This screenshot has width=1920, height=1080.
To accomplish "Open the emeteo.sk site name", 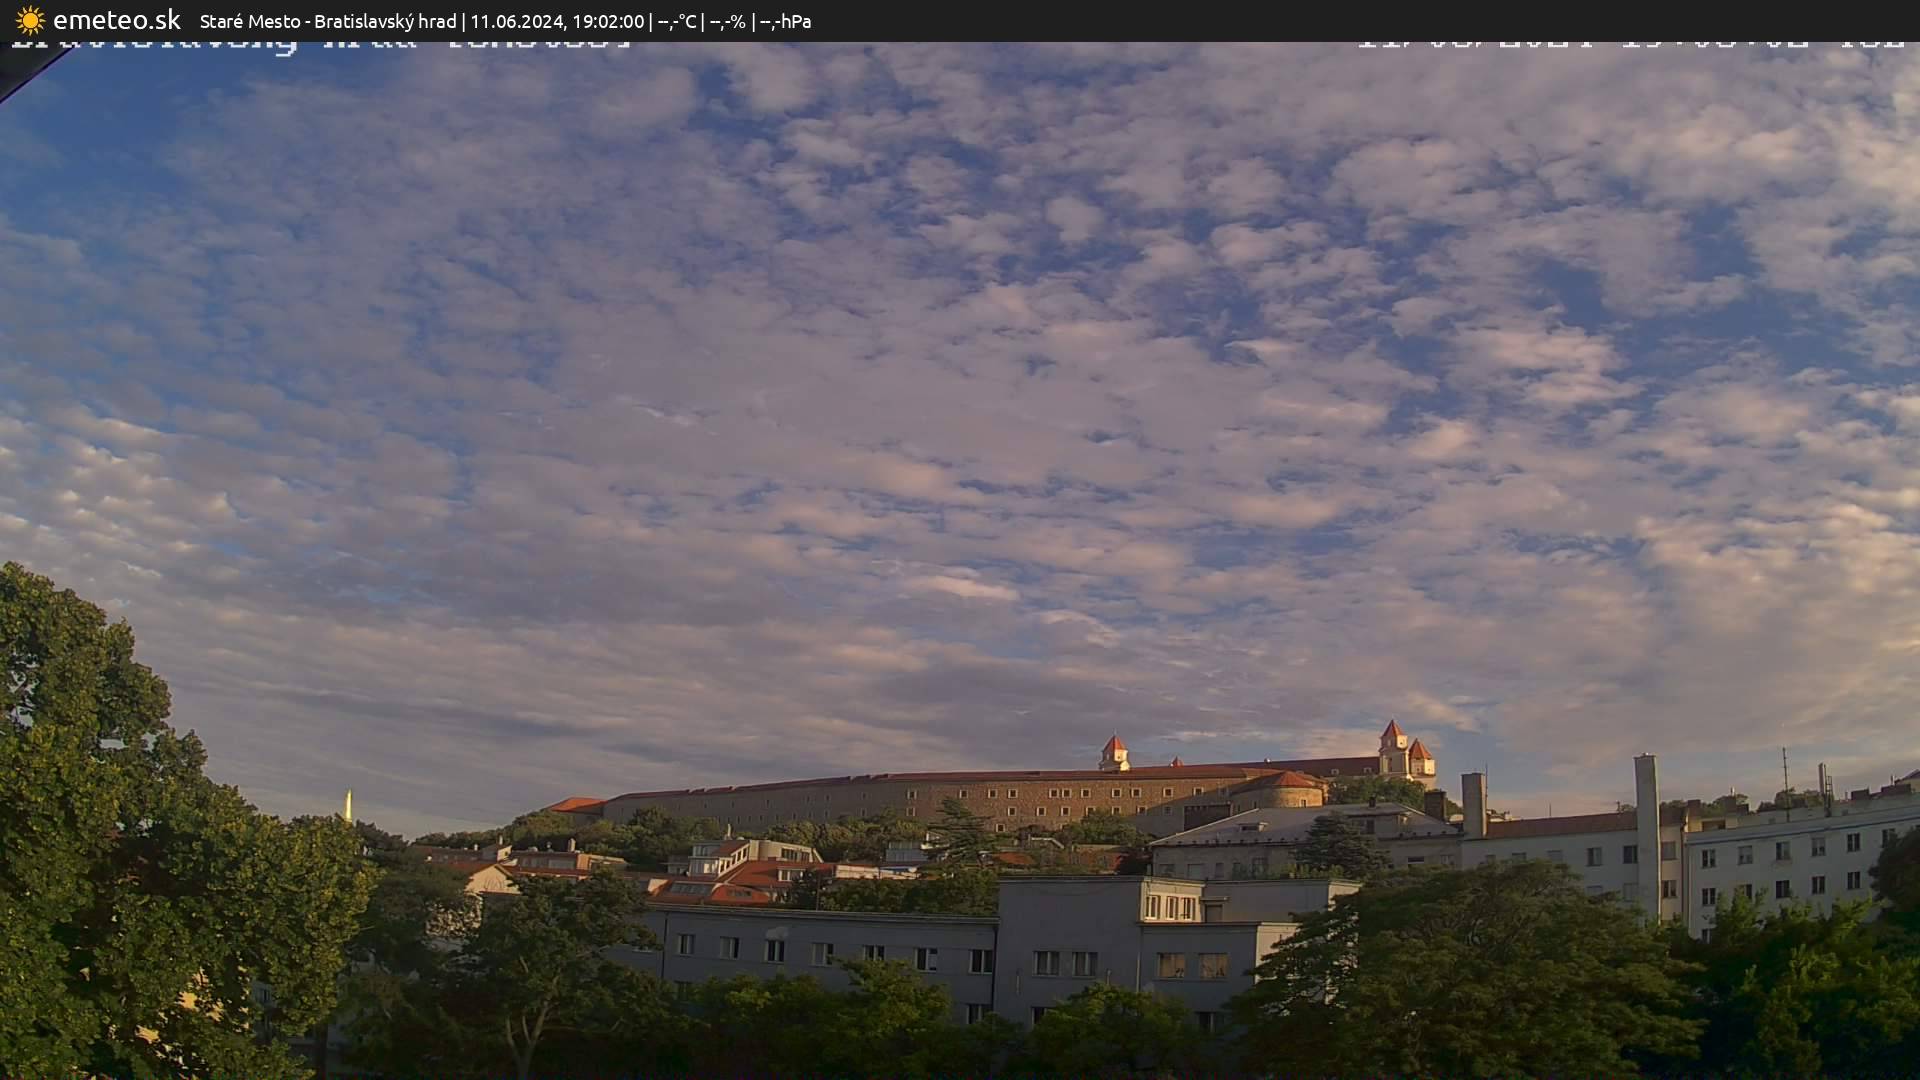I will (x=116, y=20).
